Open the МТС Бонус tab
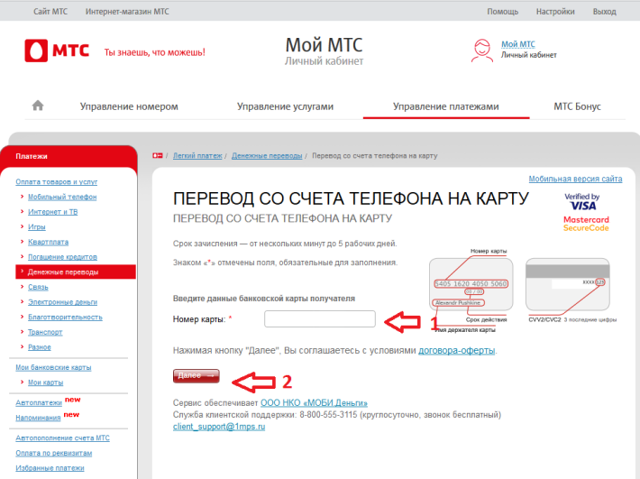The width and height of the screenshot is (640, 479). [577, 106]
